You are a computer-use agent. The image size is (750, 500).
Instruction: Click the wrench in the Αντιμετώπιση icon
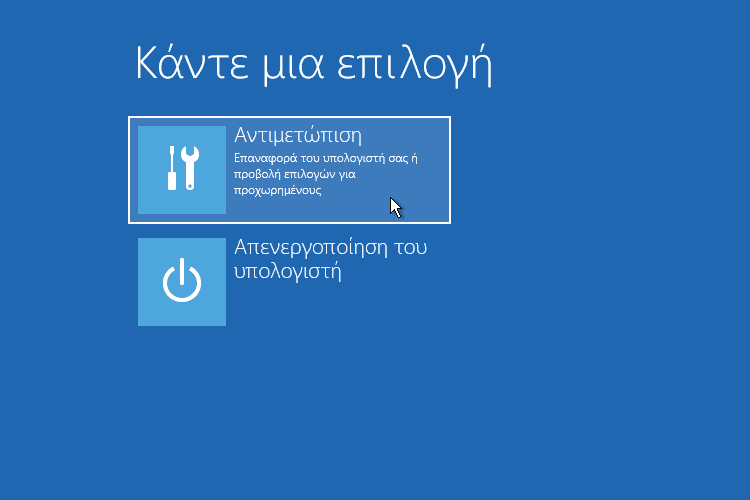coord(190,167)
